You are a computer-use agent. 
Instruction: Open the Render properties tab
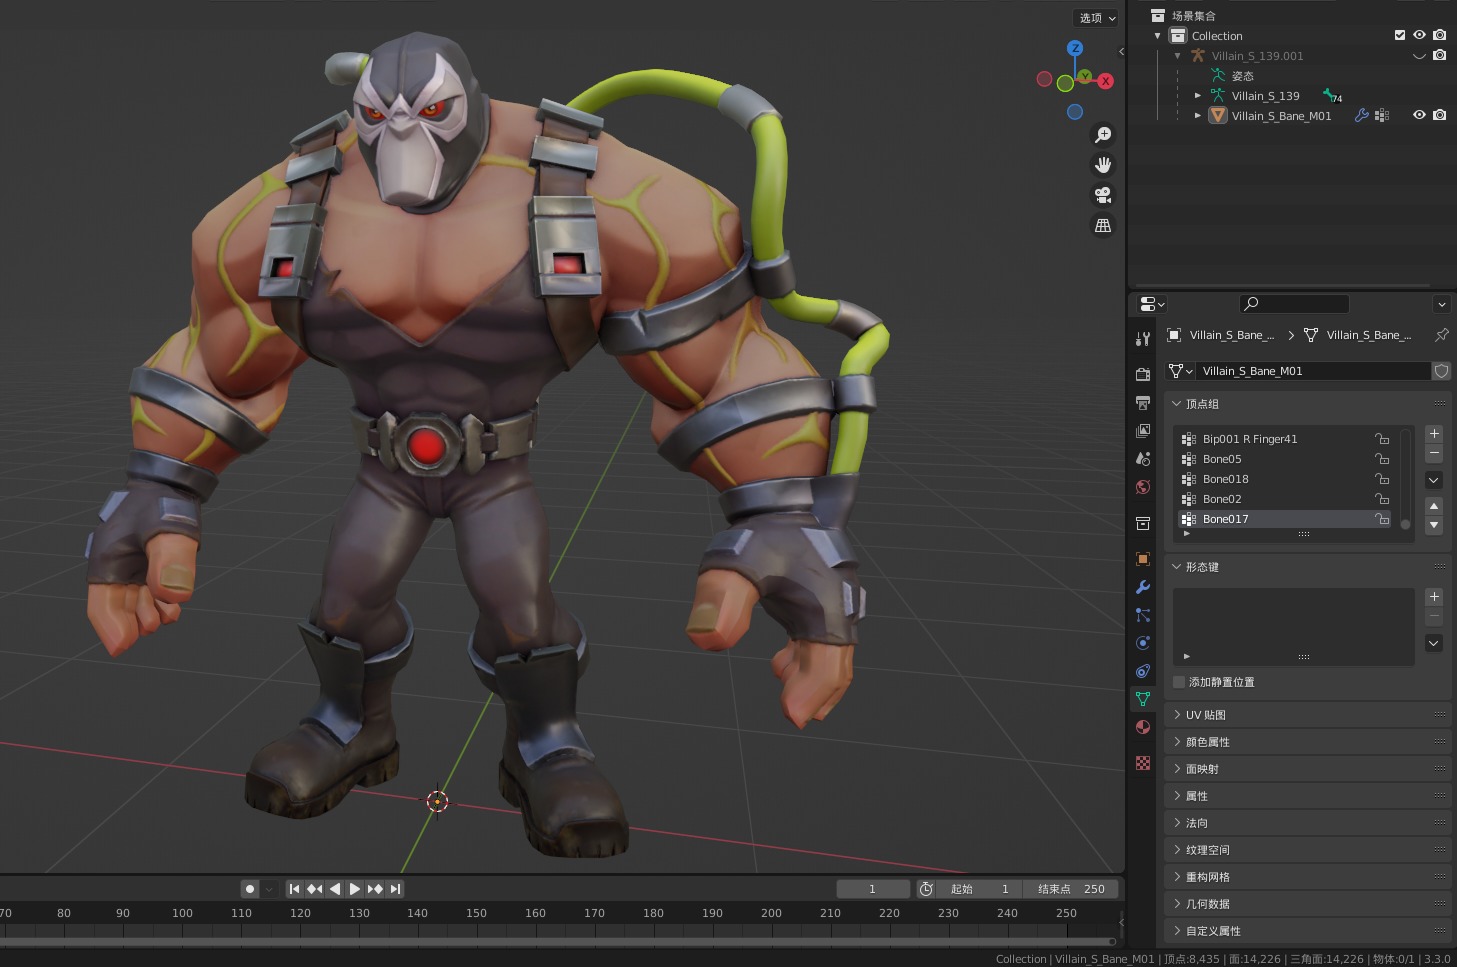pyautogui.click(x=1143, y=374)
